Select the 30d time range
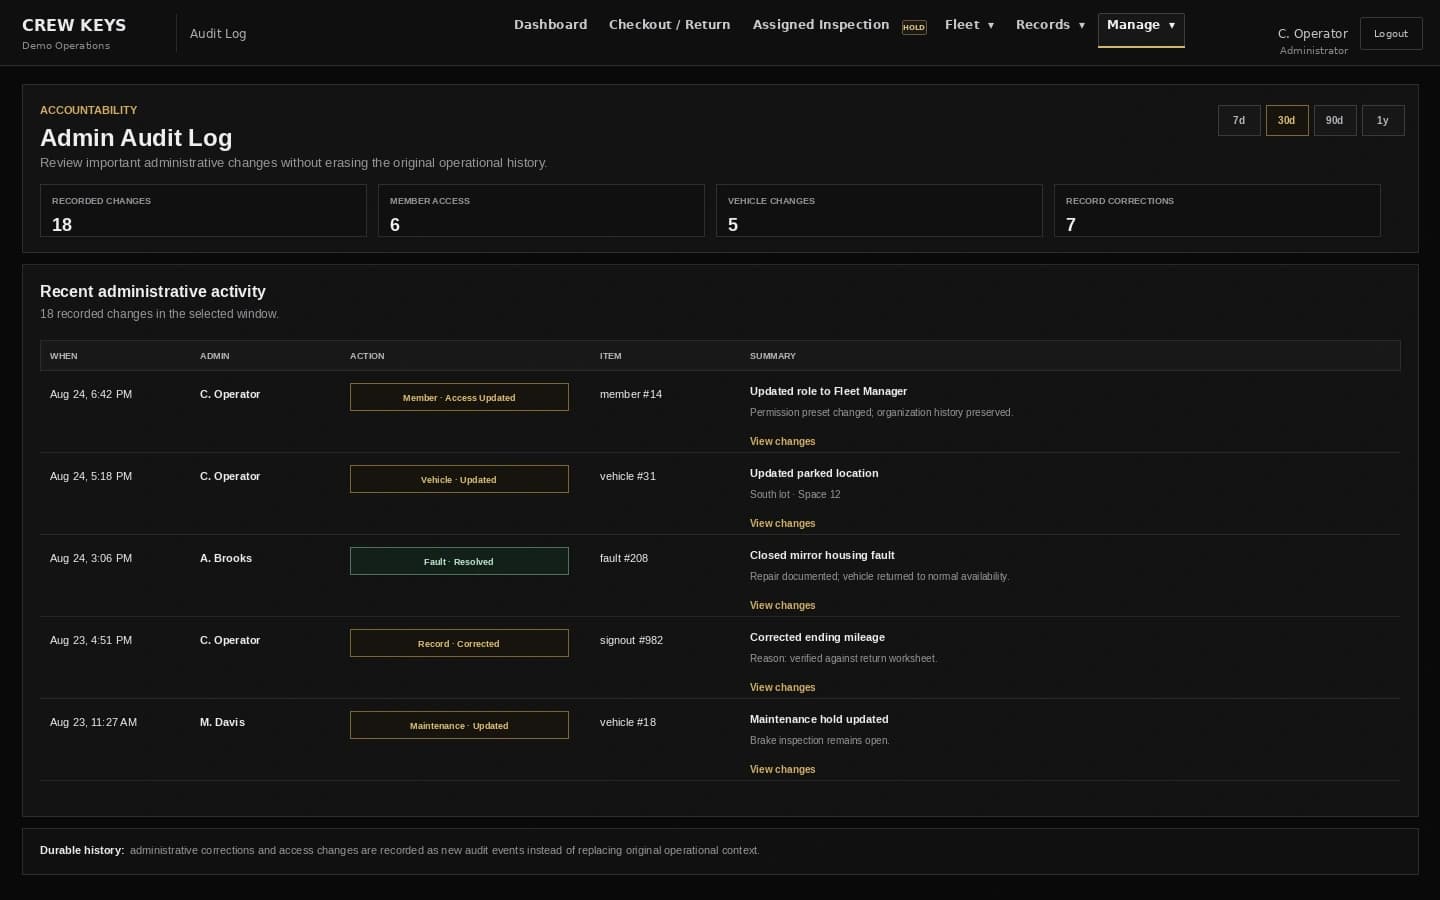The width and height of the screenshot is (1440, 900). tap(1287, 120)
